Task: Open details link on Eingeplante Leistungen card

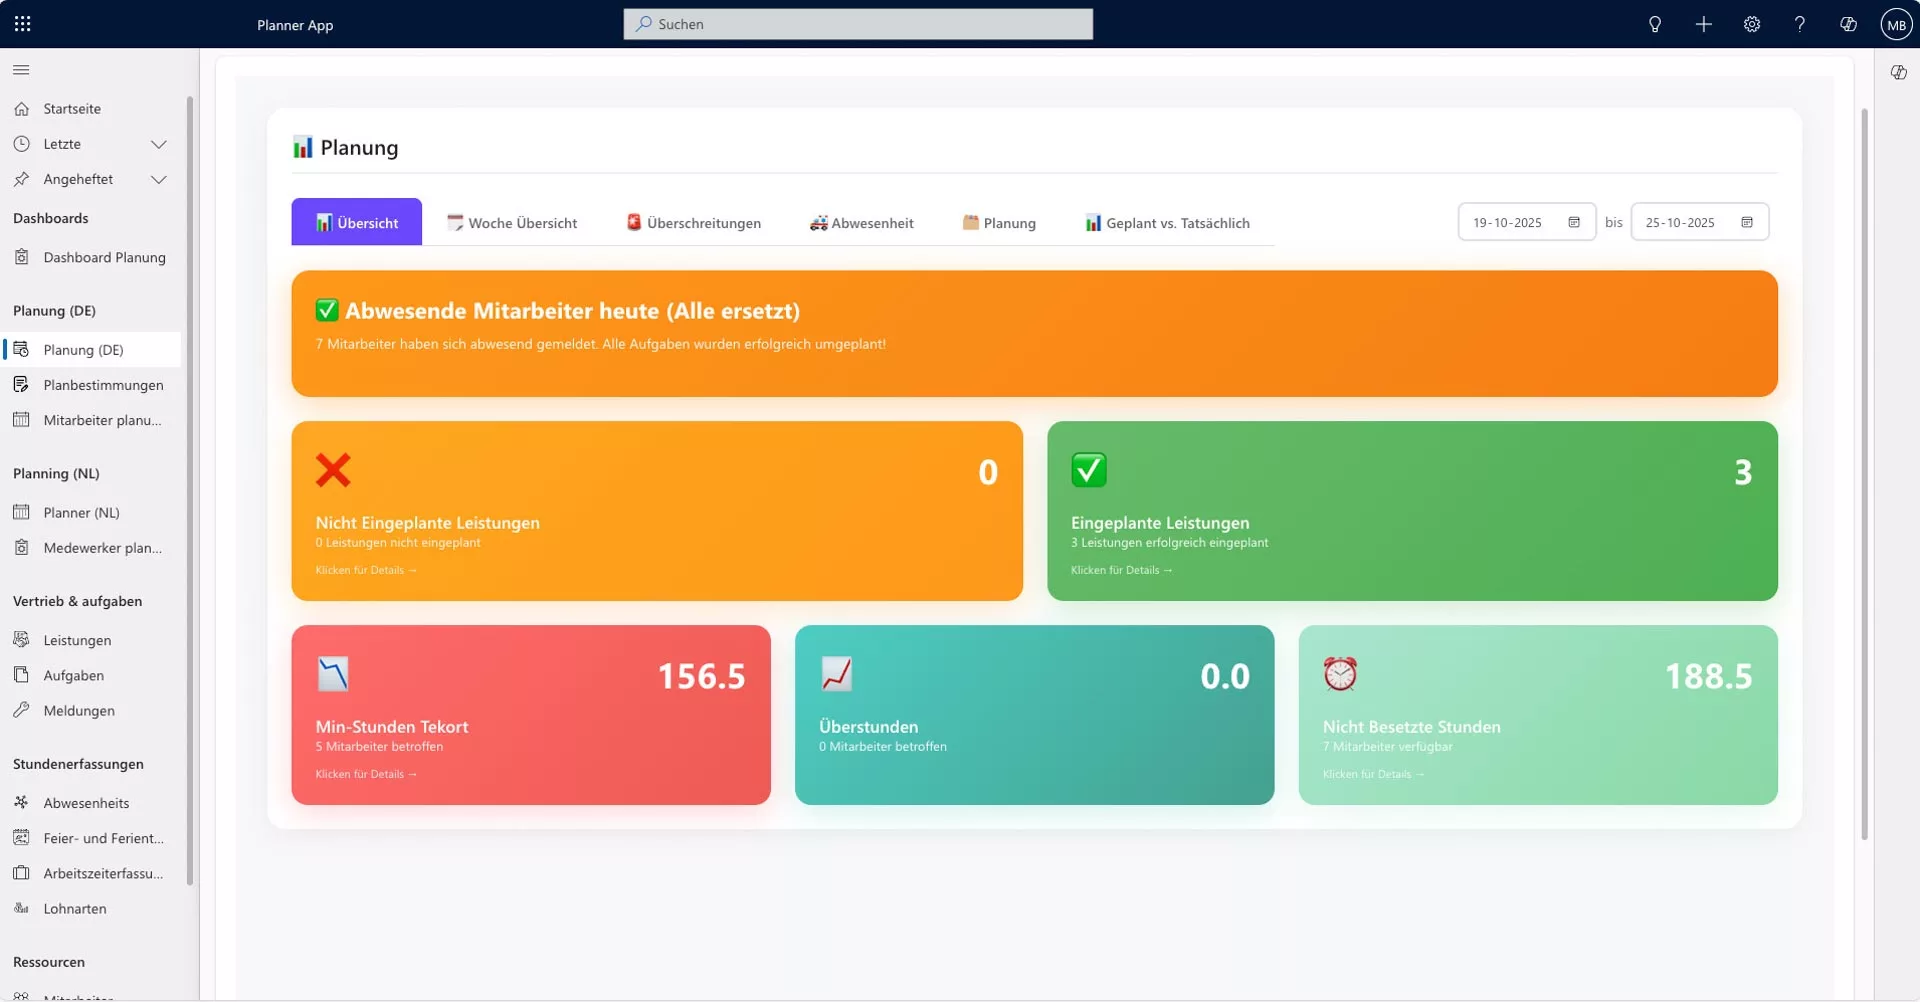Action: [x=1121, y=570]
